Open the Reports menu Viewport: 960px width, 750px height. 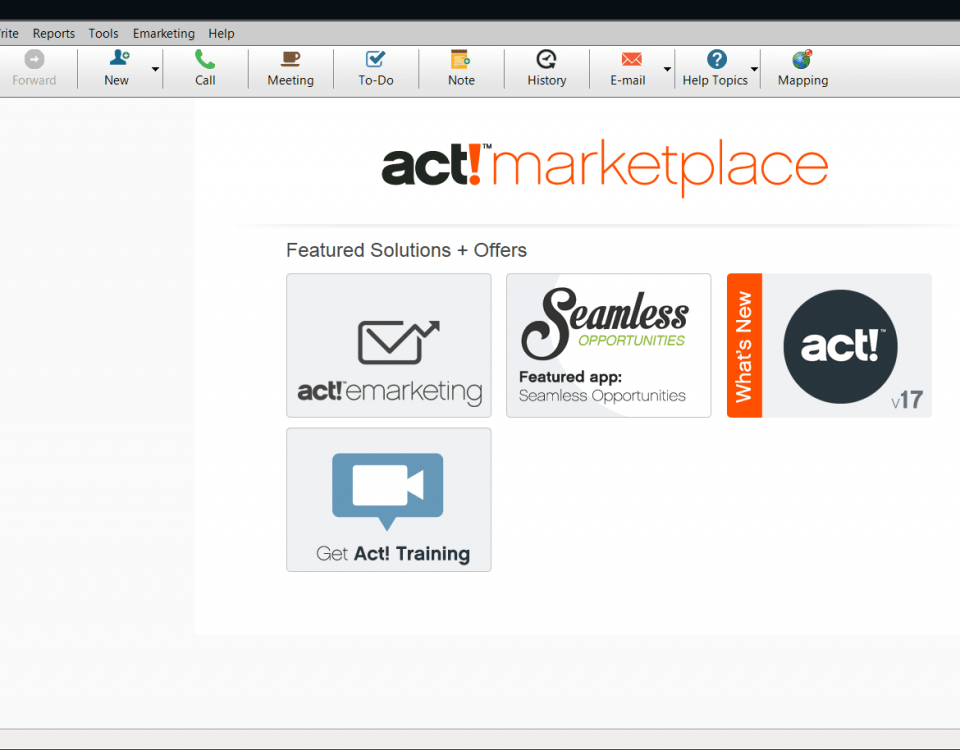54,34
